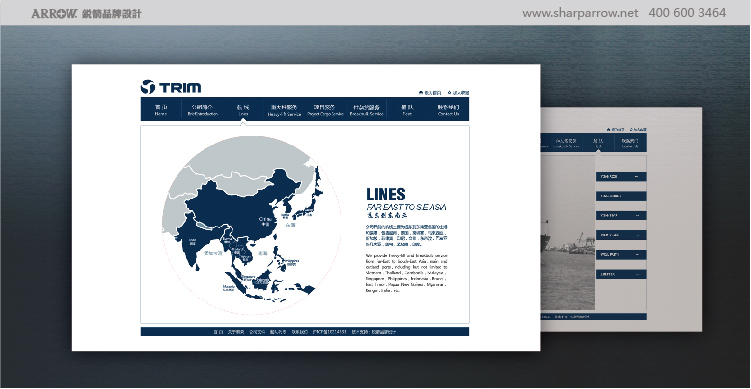Click the home icon above the navigation bar

421,92
